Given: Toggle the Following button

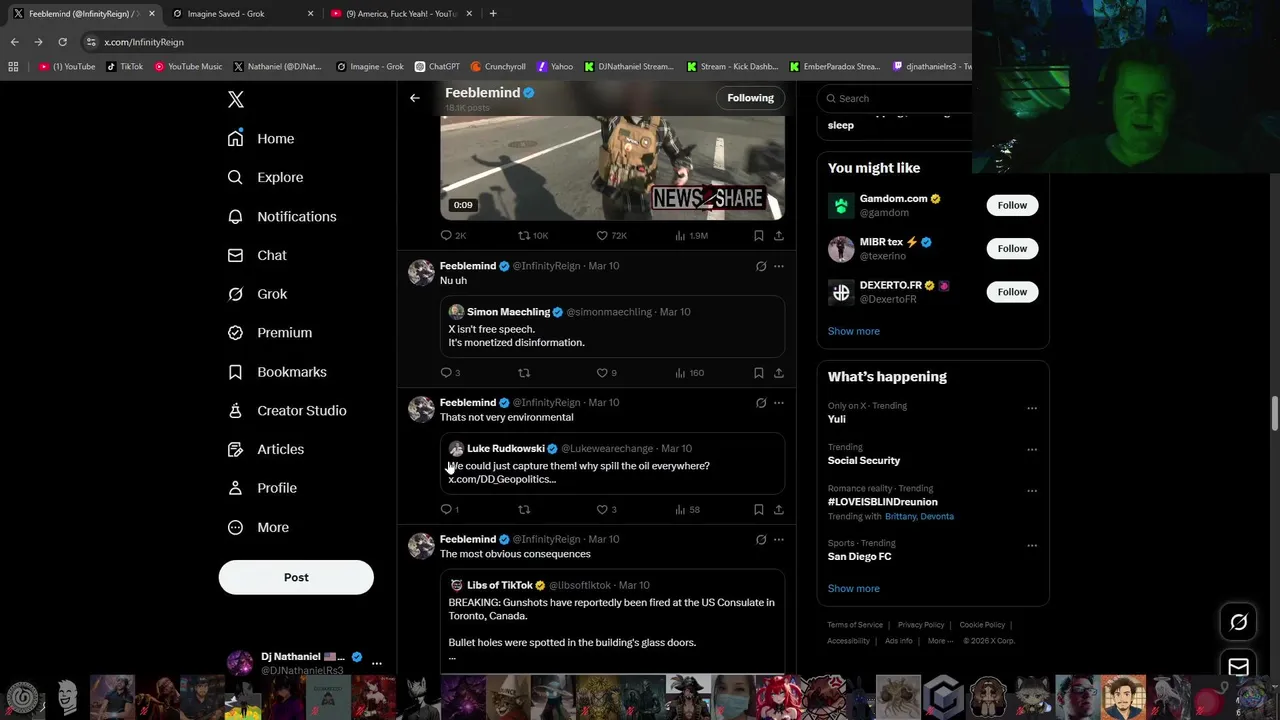Looking at the screenshot, I should click(751, 98).
